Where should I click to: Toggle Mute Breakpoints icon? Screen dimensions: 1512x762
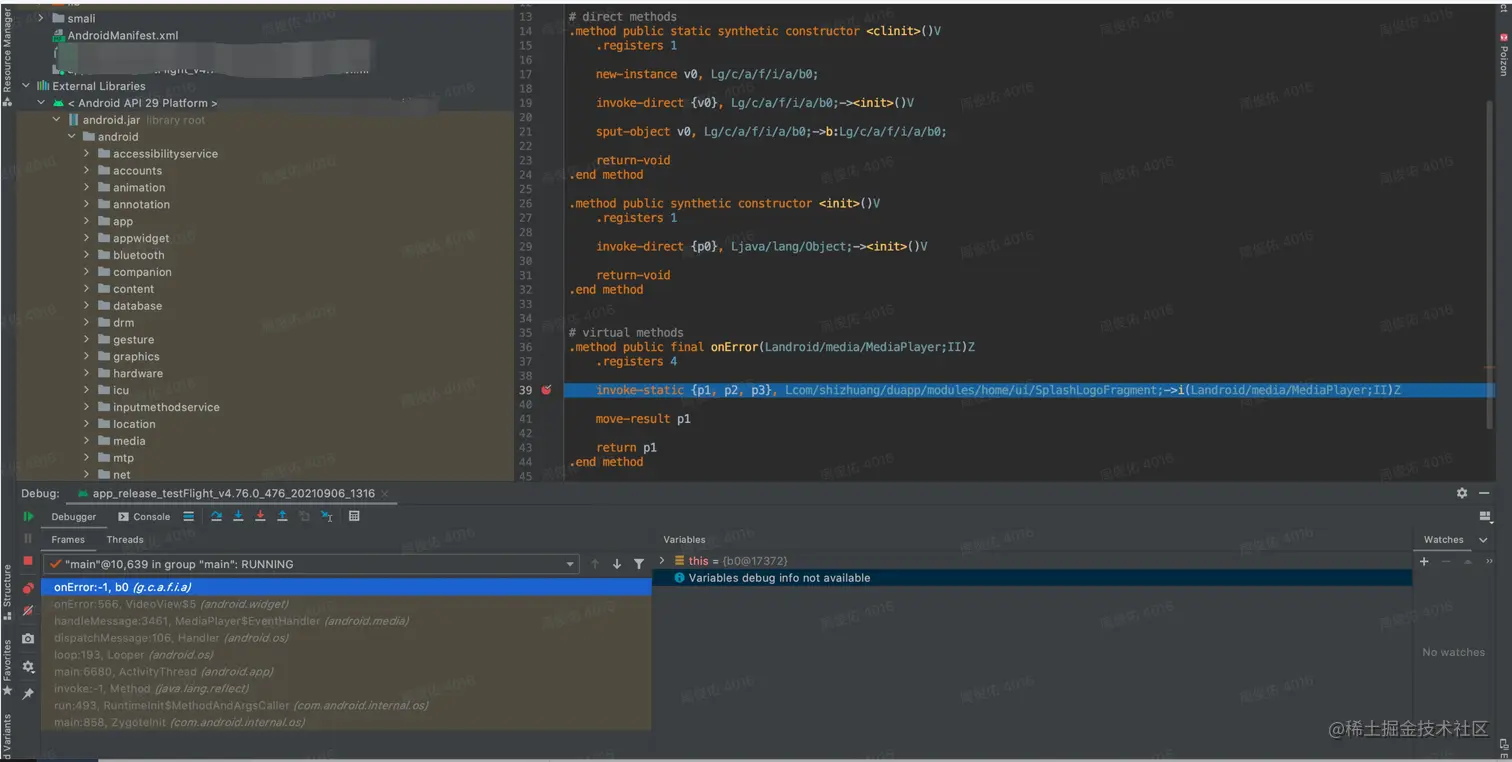[x=28, y=610]
